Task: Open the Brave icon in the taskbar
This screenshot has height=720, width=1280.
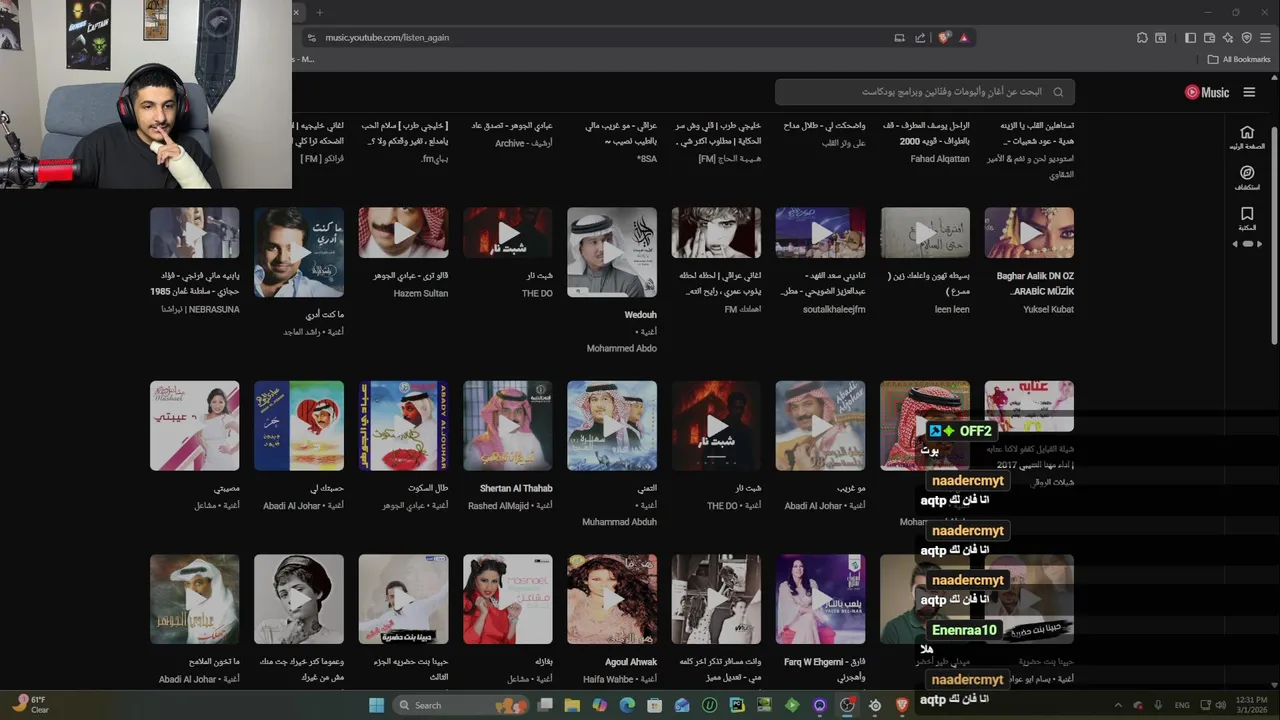Action: point(902,705)
